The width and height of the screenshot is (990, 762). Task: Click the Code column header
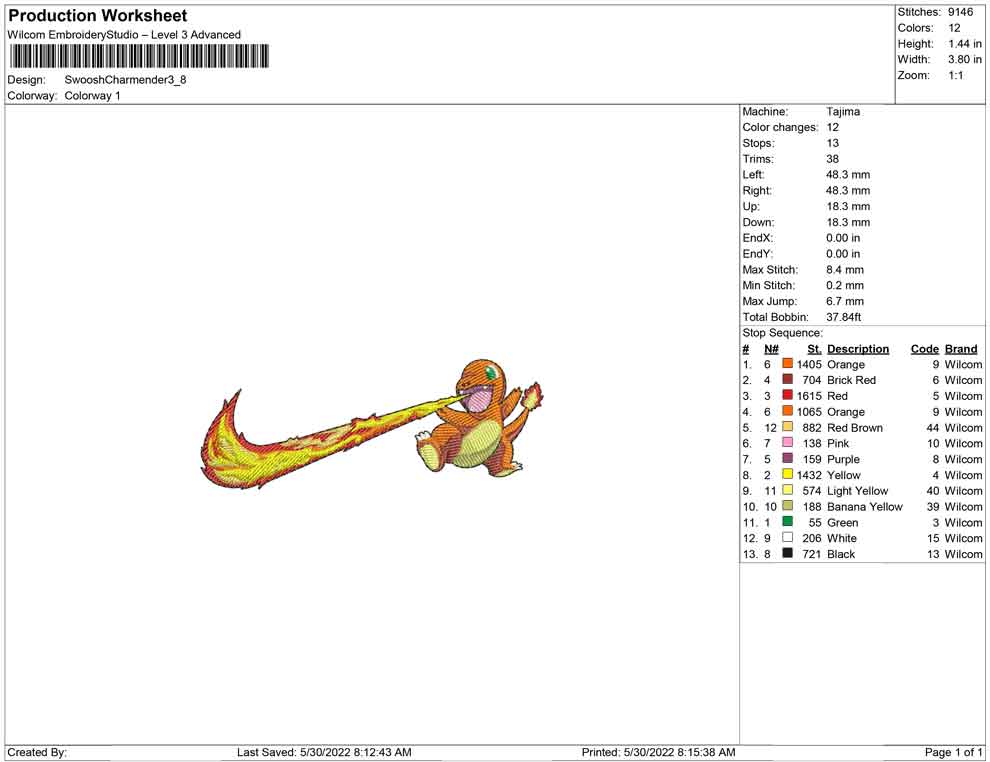coord(925,348)
